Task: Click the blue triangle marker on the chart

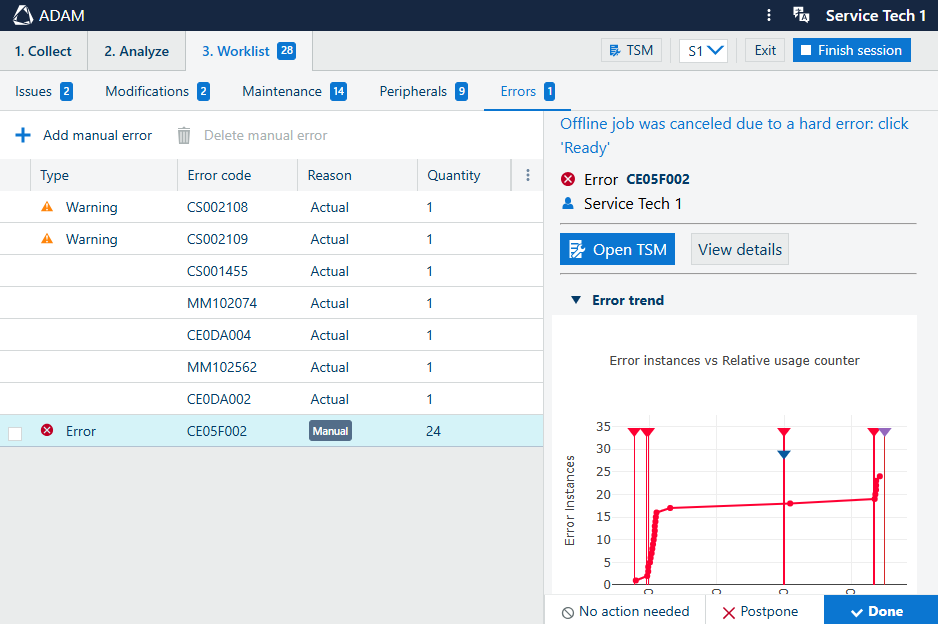Action: tap(784, 455)
